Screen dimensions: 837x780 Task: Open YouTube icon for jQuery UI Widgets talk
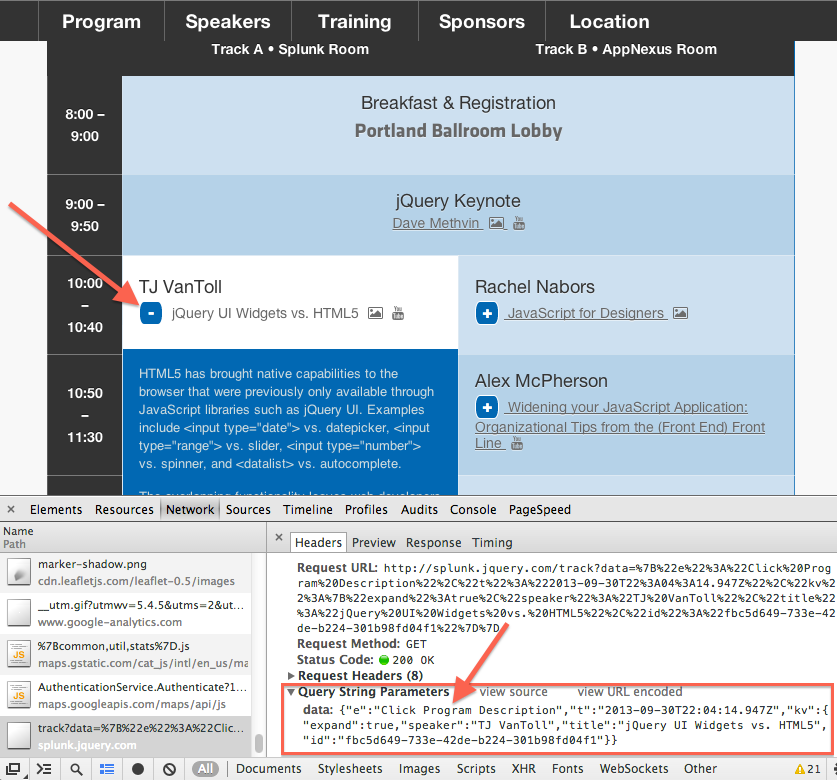coord(398,313)
